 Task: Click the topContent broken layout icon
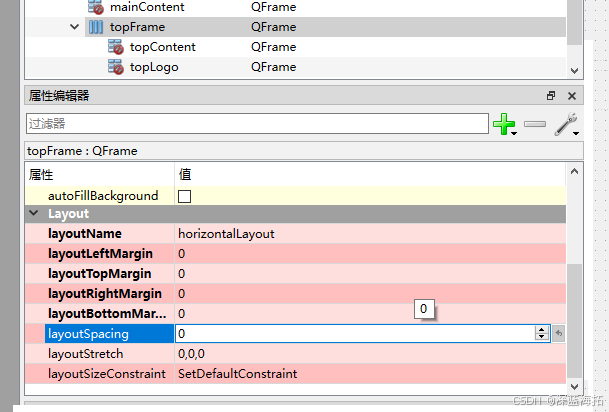[x=116, y=47]
